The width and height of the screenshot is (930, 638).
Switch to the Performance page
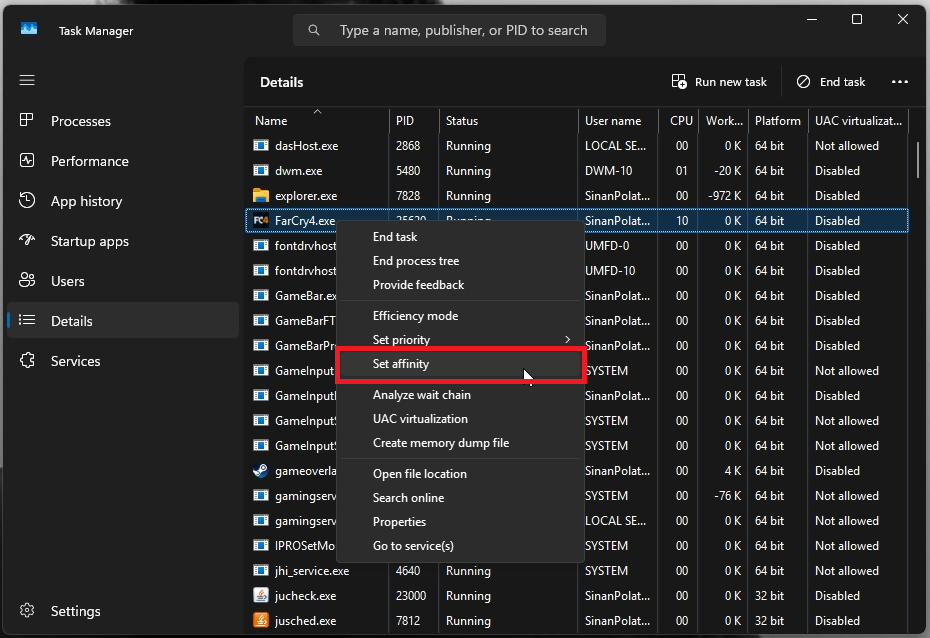click(x=123, y=161)
